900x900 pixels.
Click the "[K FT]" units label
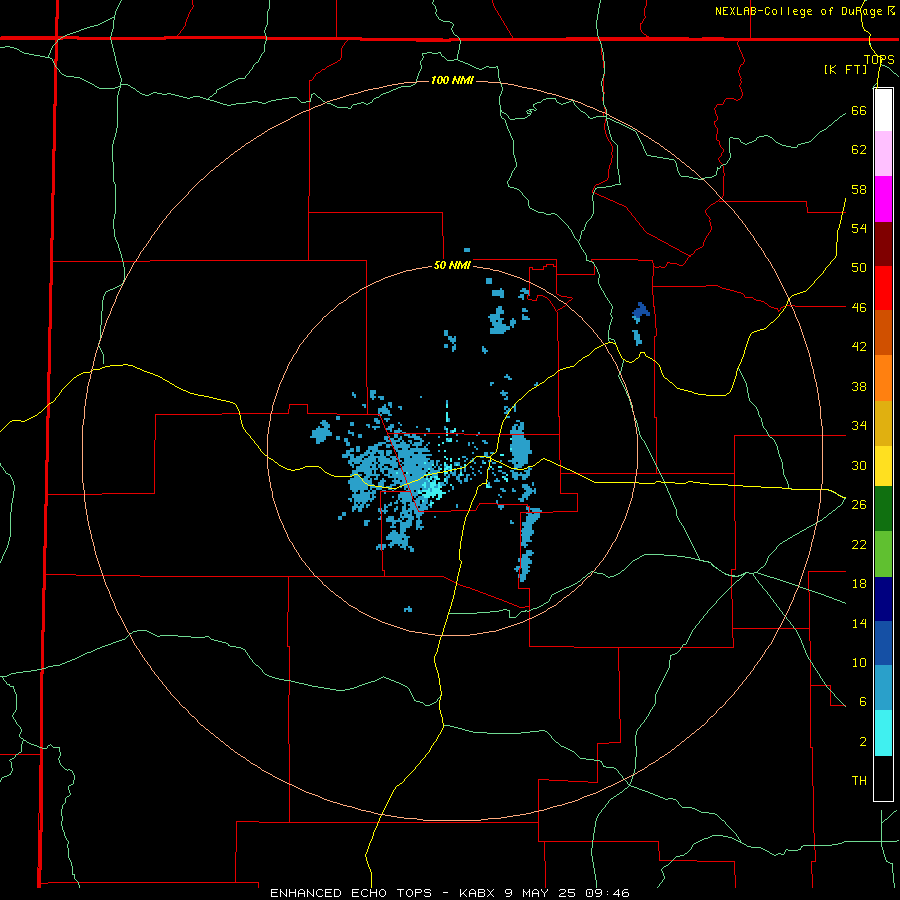coord(845,69)
